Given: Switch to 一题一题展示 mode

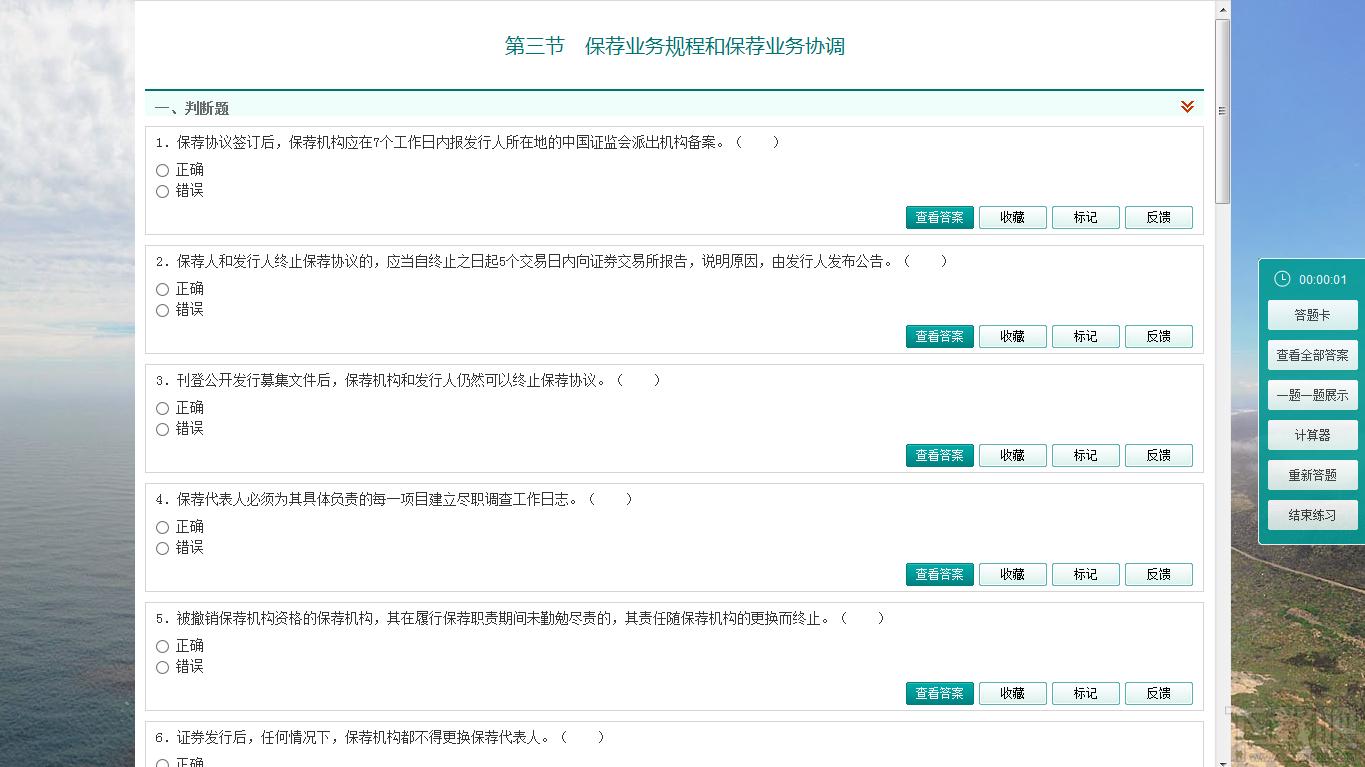Looking at the screenshot, I should click(x=1312, y=395).
